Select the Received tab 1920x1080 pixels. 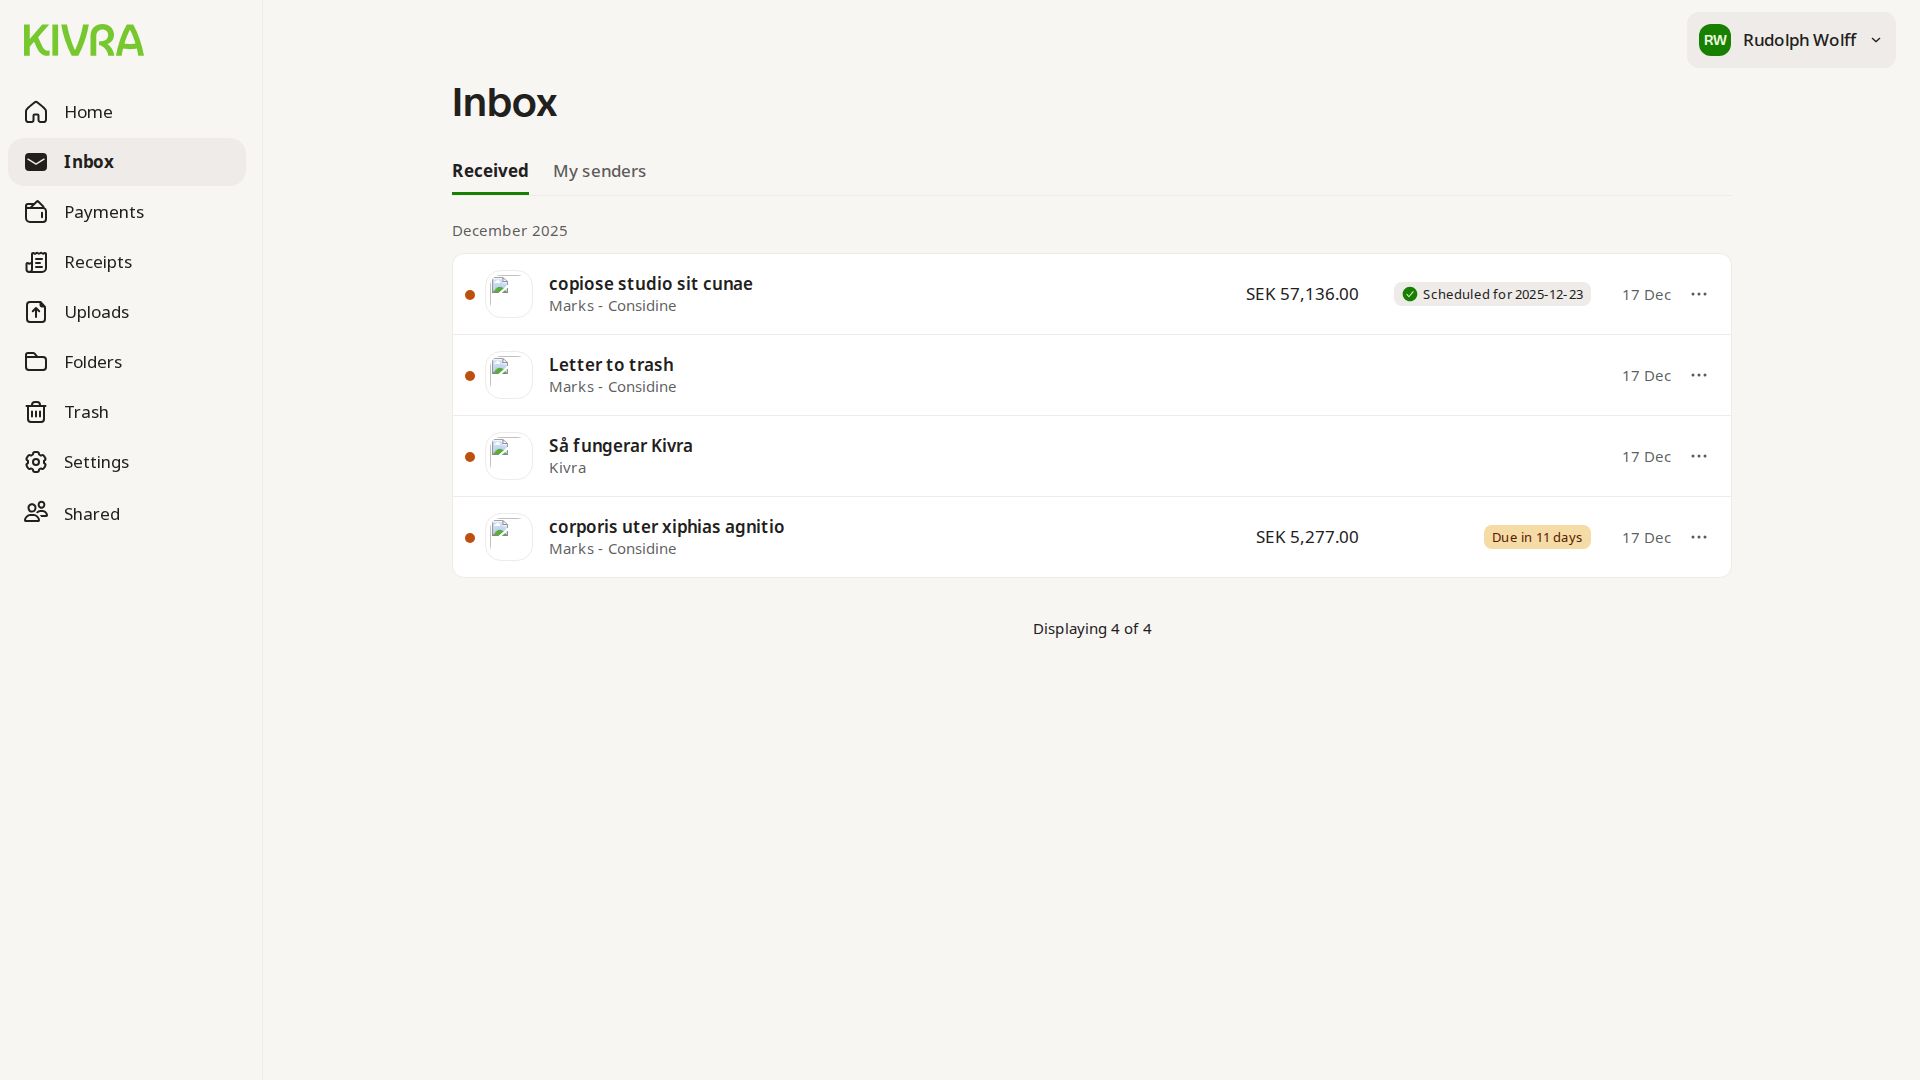click(x=490, y=171)
